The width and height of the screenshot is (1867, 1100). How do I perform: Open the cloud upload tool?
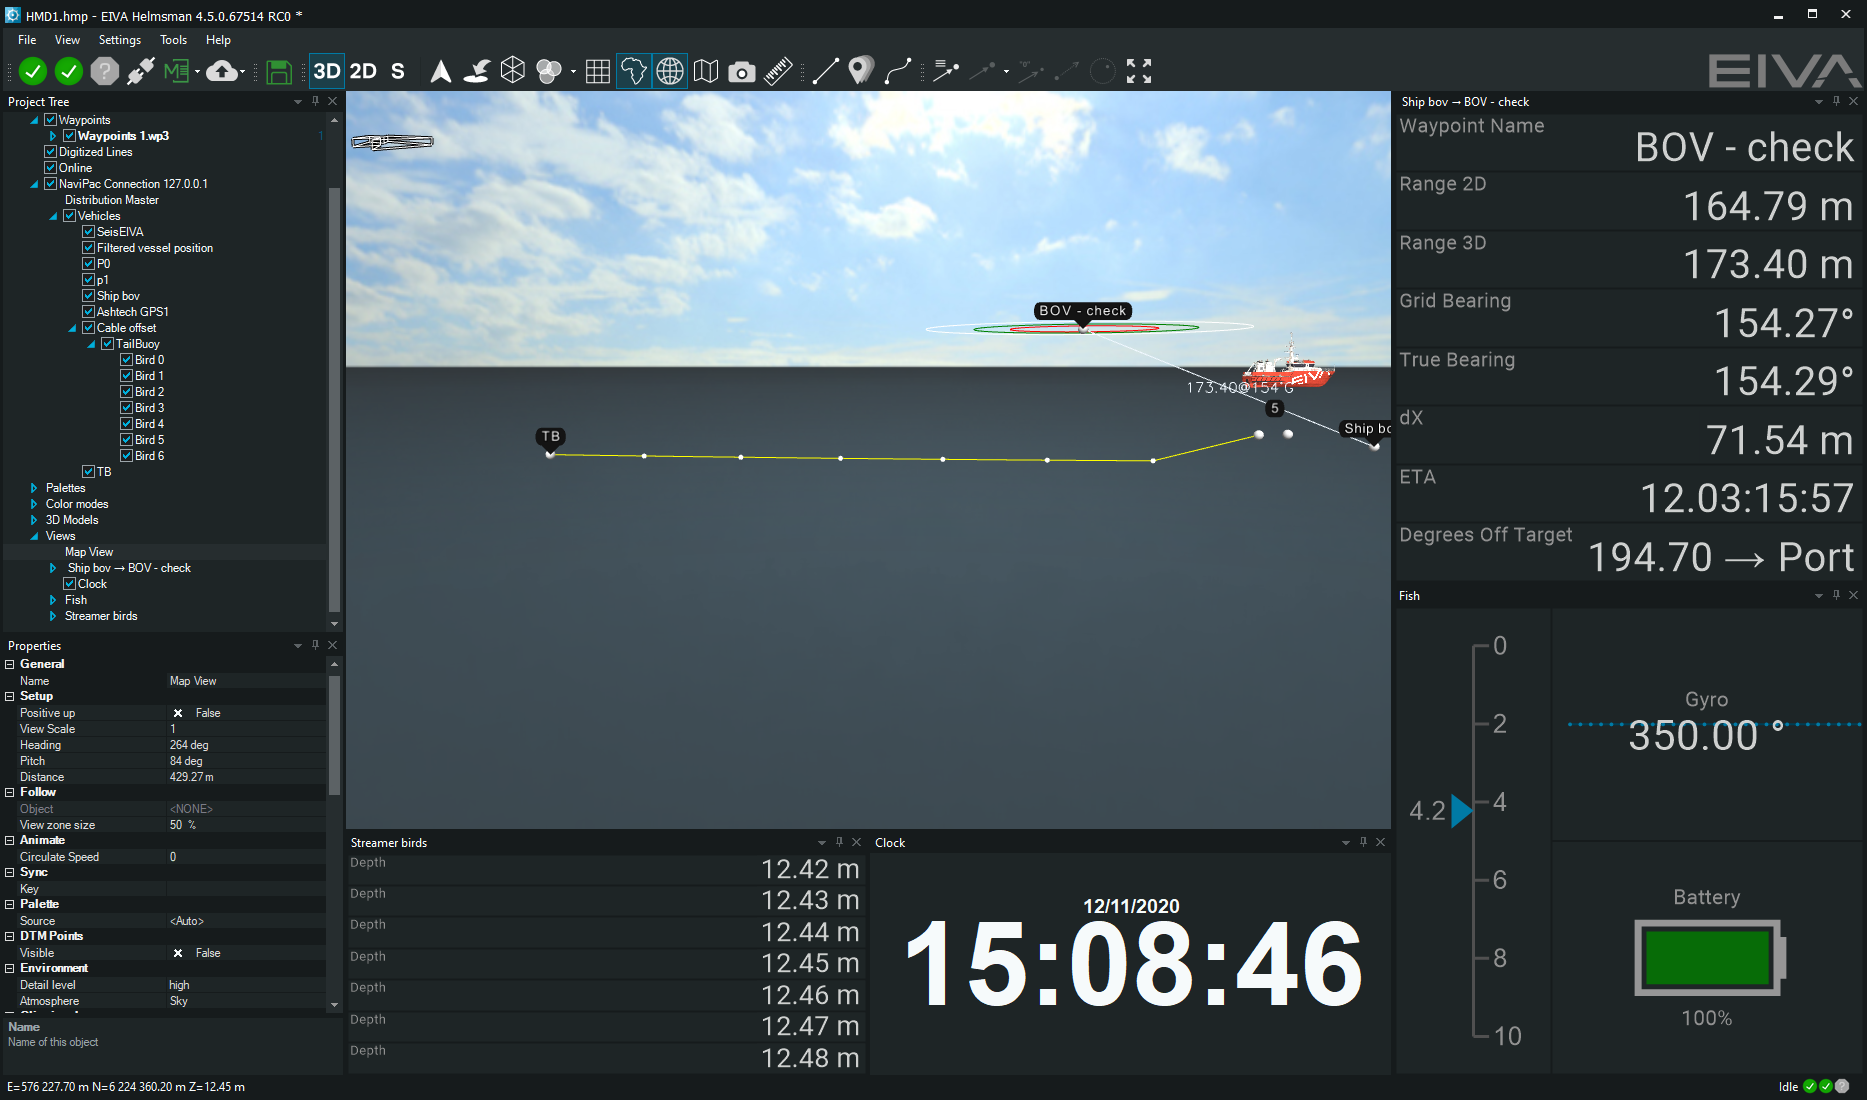221,71
